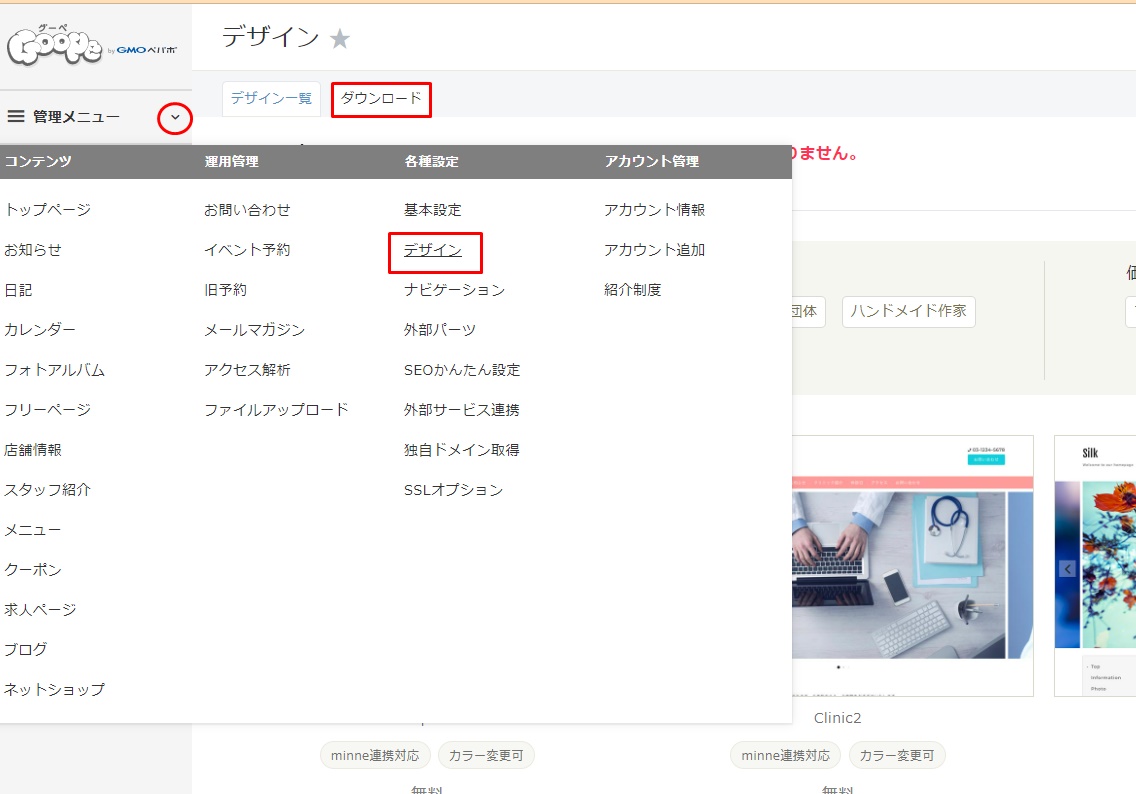This screenshot has height=794, width=1136.
Task: Open アカウント追加 link
Action: (655, 250)
